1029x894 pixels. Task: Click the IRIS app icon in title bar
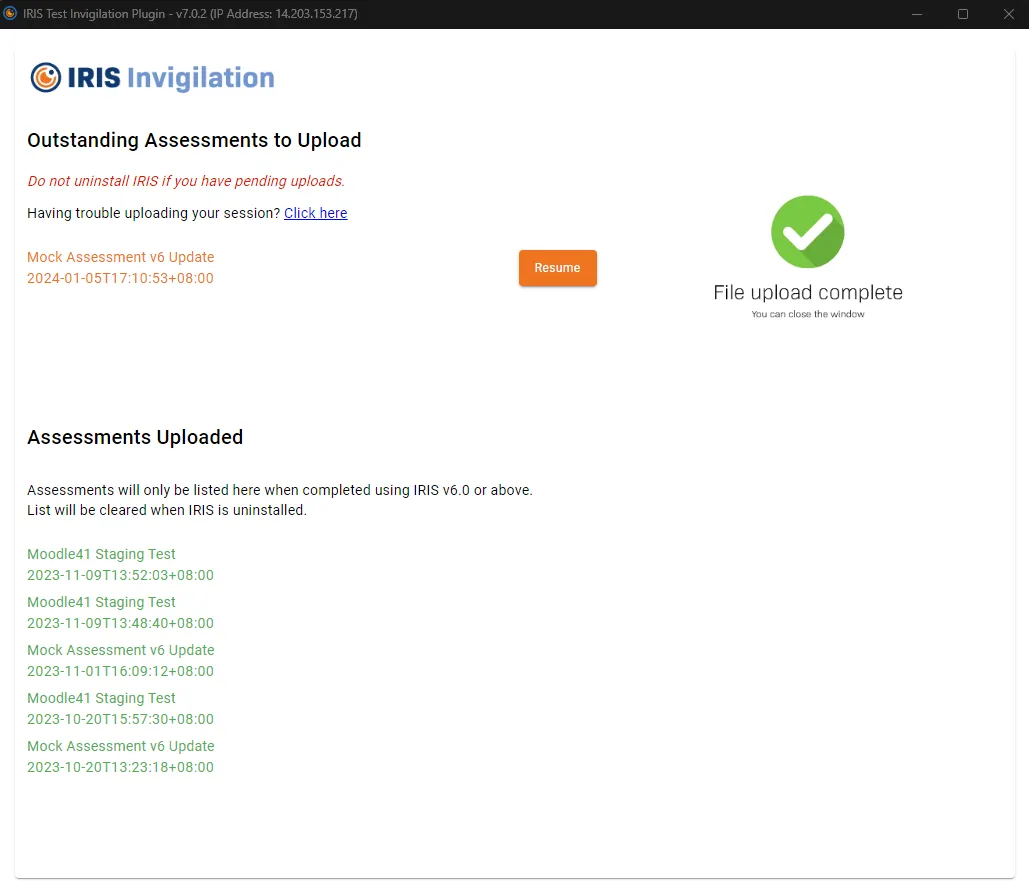[11, 14]
